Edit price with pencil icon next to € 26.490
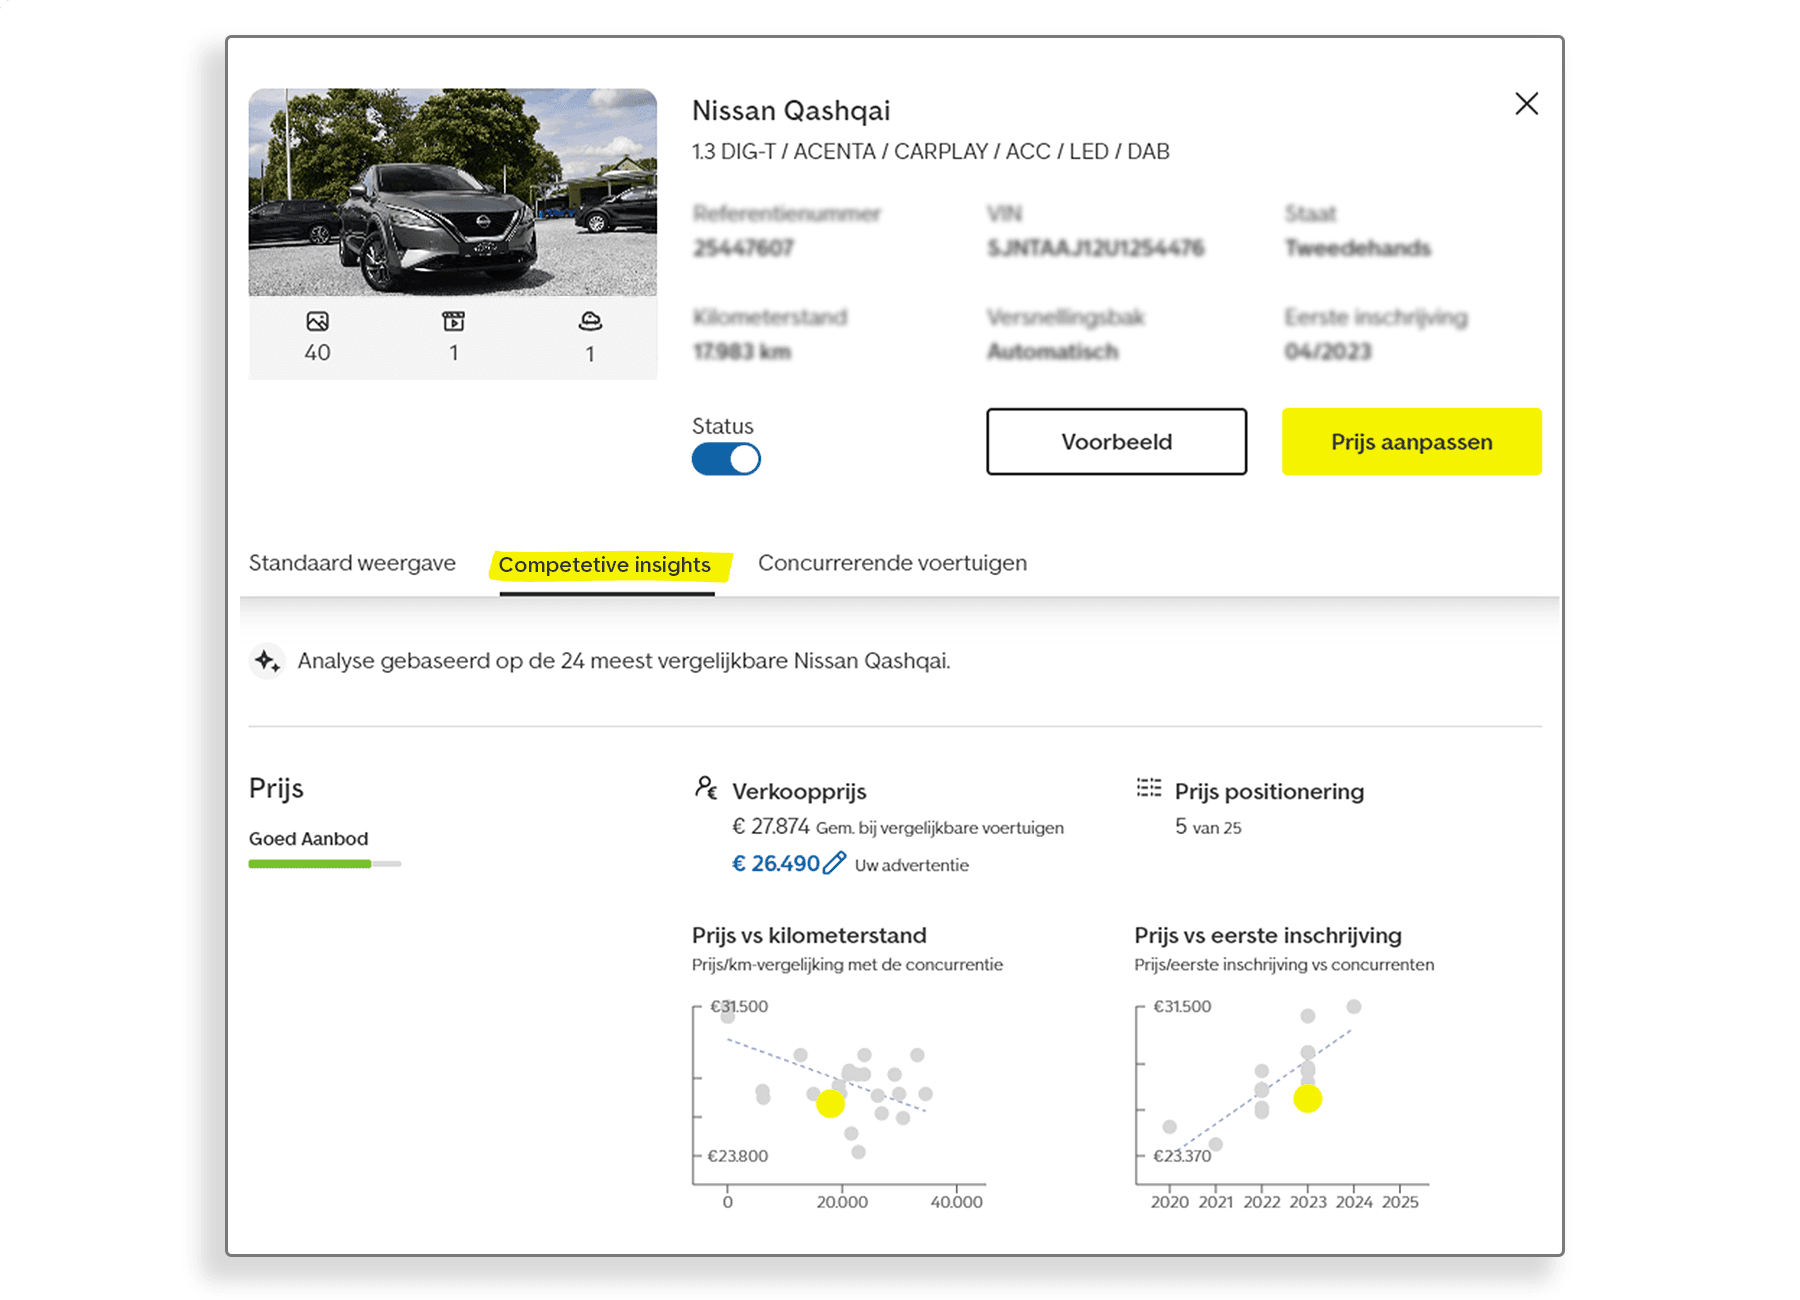This screenshot has width=1800, height=1300. tap(834, 863)
